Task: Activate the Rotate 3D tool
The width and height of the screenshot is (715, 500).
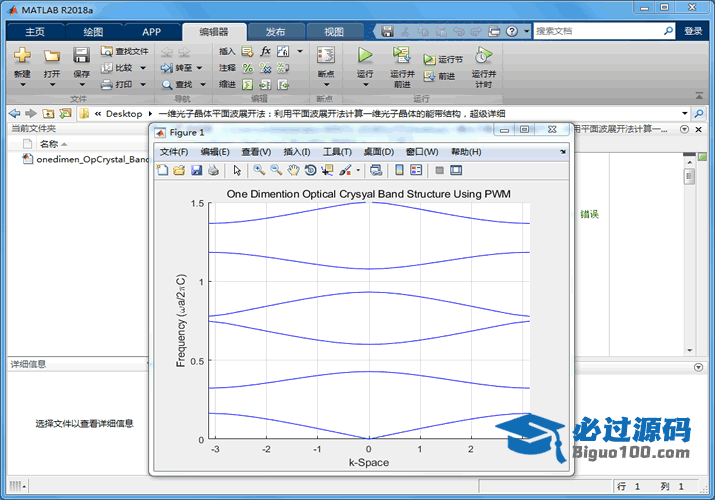Action: click(310, 170)
